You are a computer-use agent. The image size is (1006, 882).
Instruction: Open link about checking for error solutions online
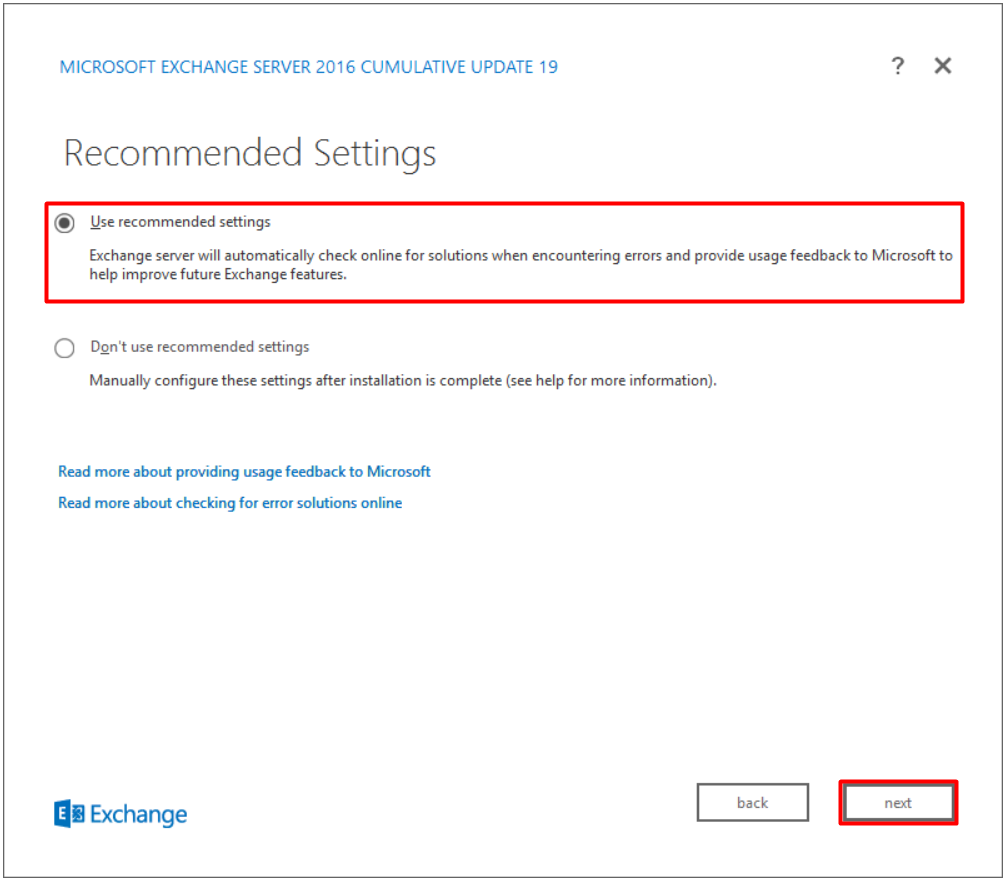pyautogui.click(x=230, y=503)
